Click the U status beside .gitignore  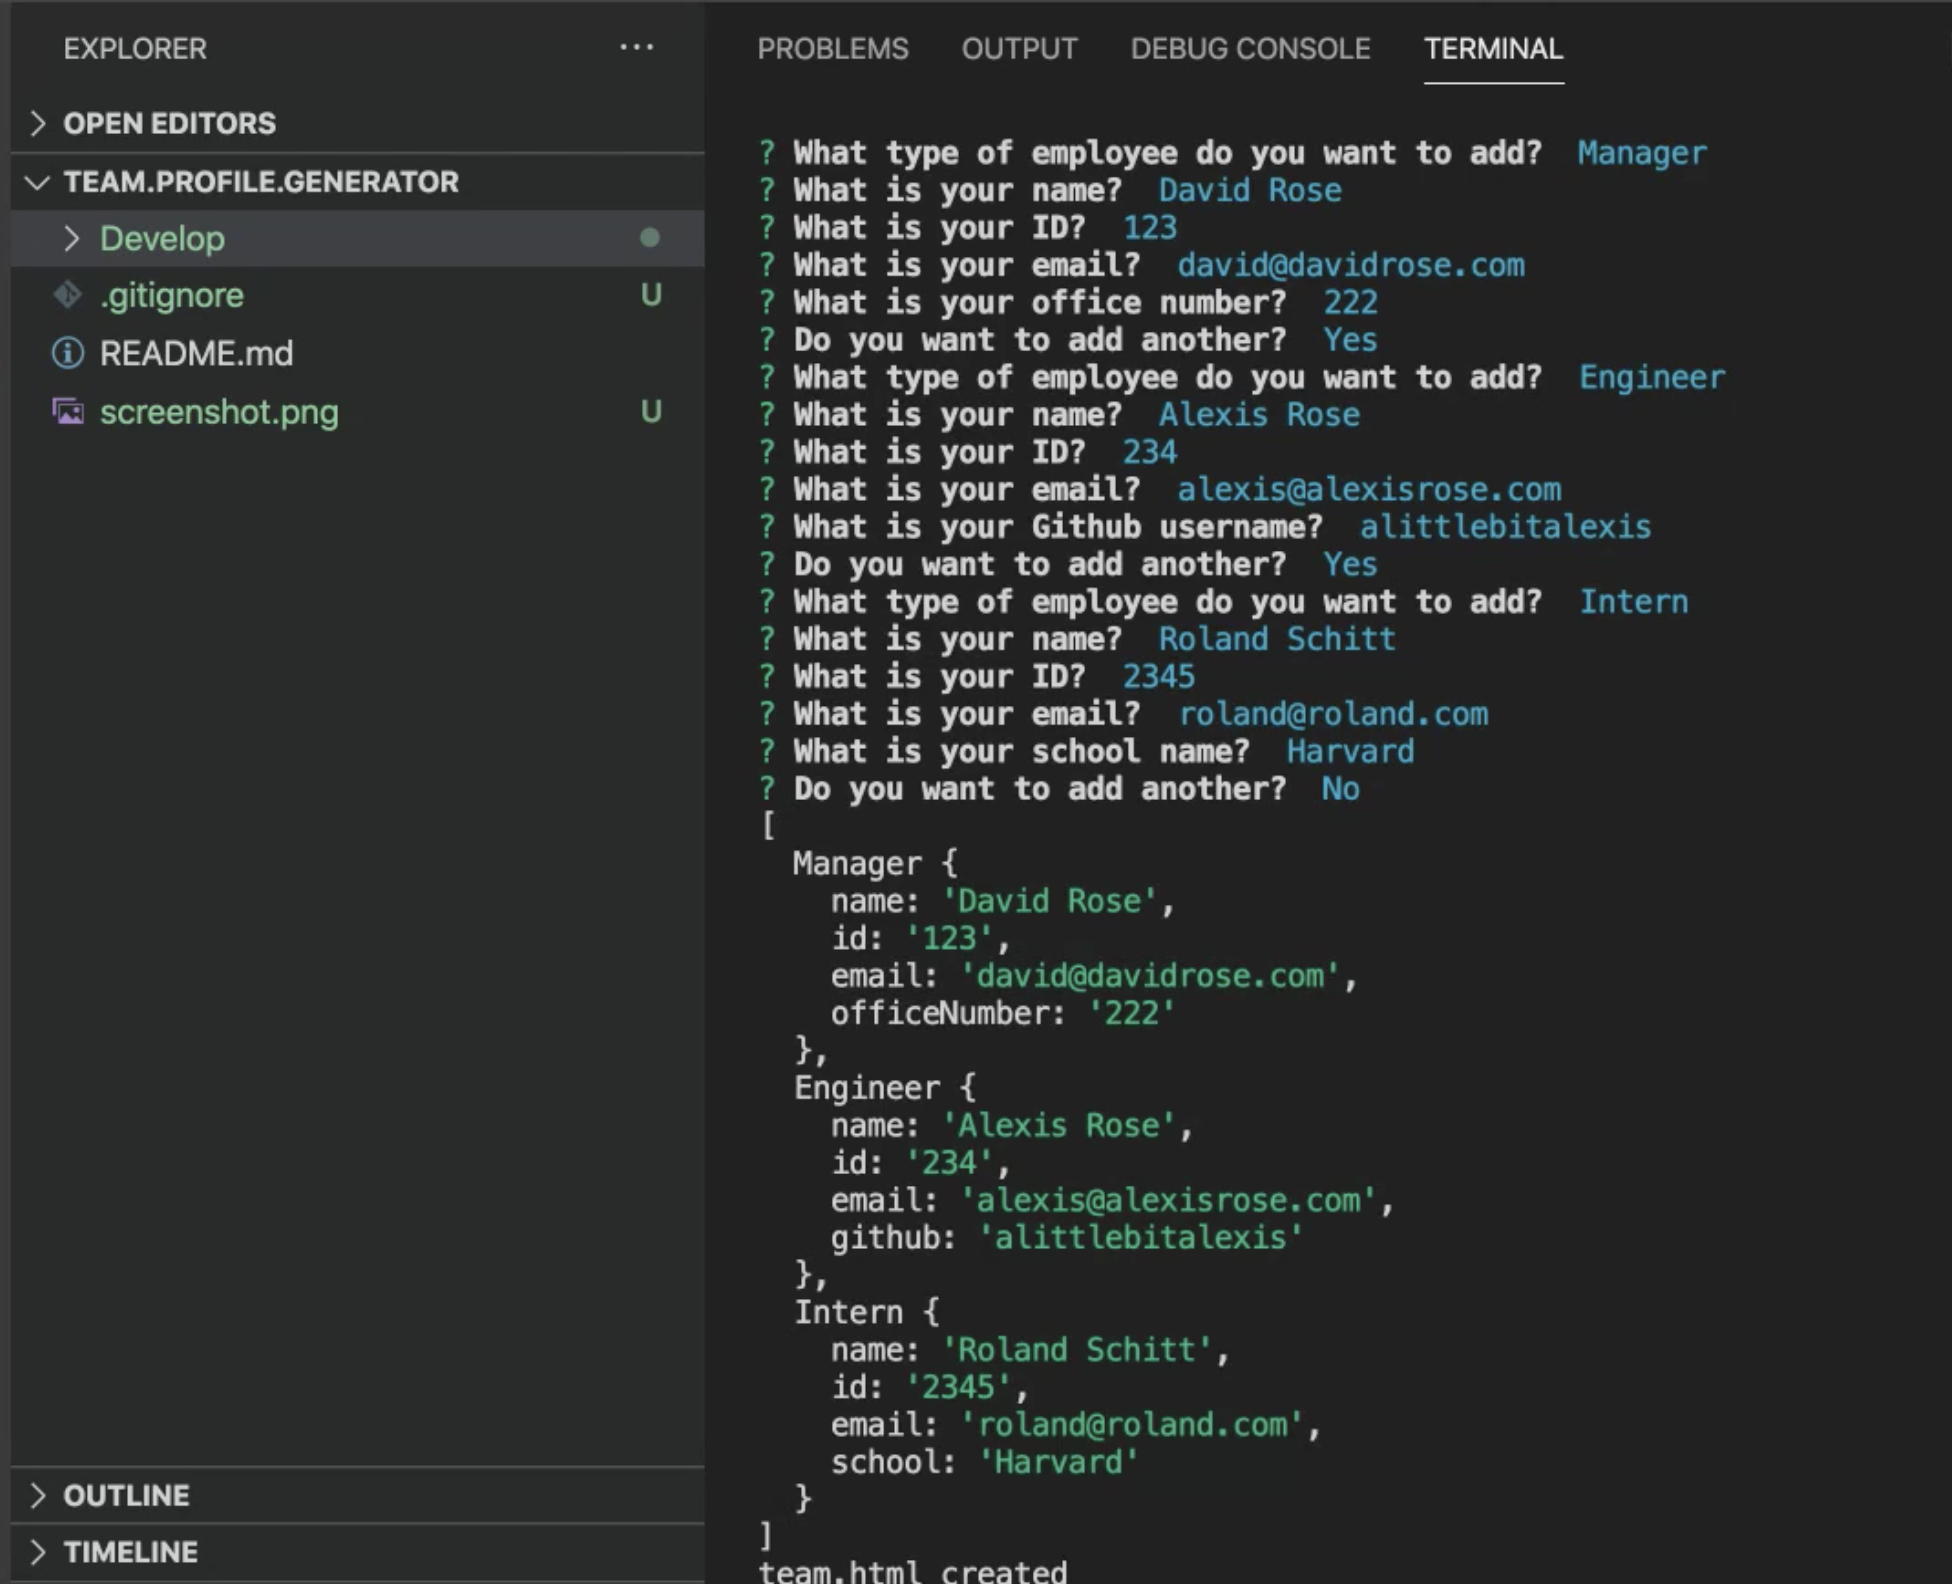tap(651, 295)
